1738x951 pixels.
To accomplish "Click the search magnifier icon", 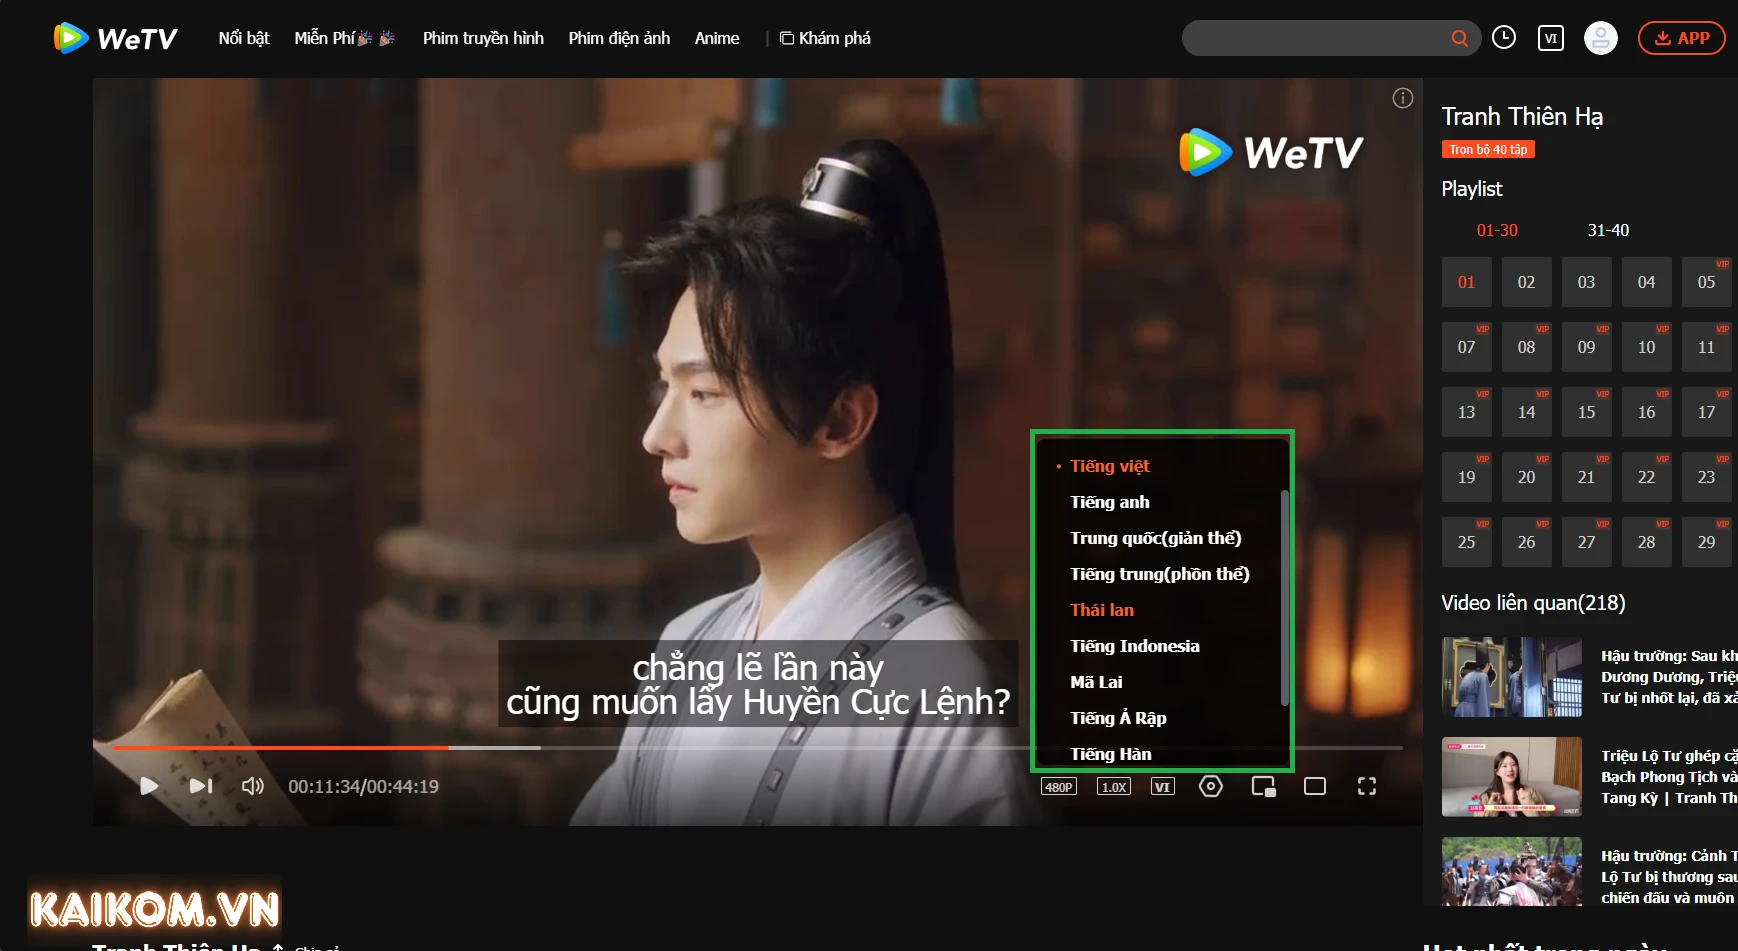I will 1460,38.
